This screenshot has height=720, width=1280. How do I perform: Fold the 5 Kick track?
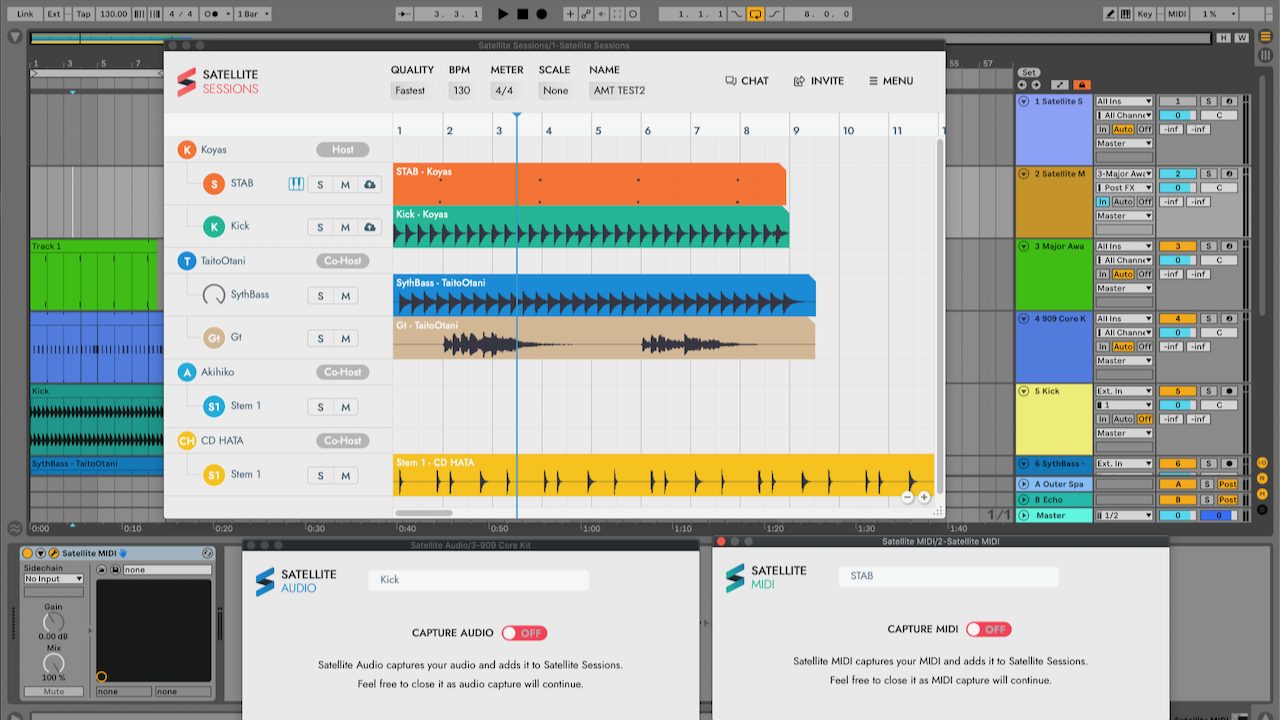(x=1024, y=391)
